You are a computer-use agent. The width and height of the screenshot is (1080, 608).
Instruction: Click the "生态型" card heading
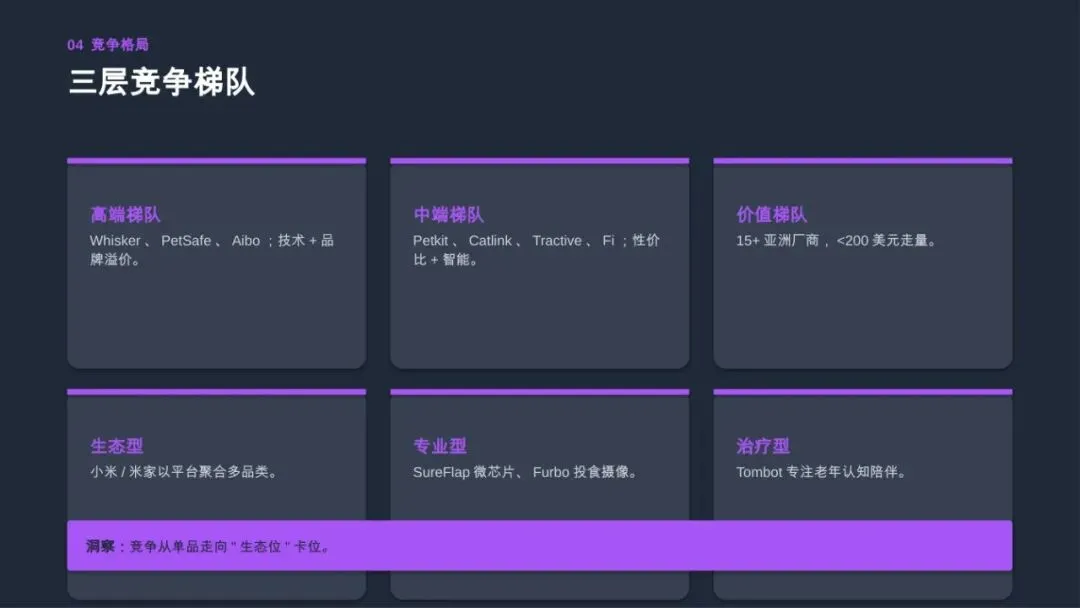[116, 446]
